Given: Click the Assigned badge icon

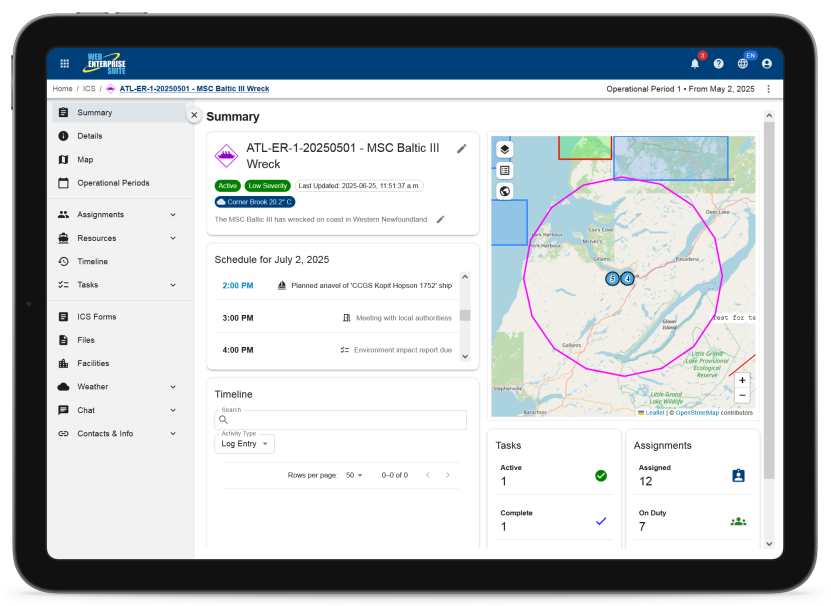Looking at the screenshot, I should tap(738, 476).
